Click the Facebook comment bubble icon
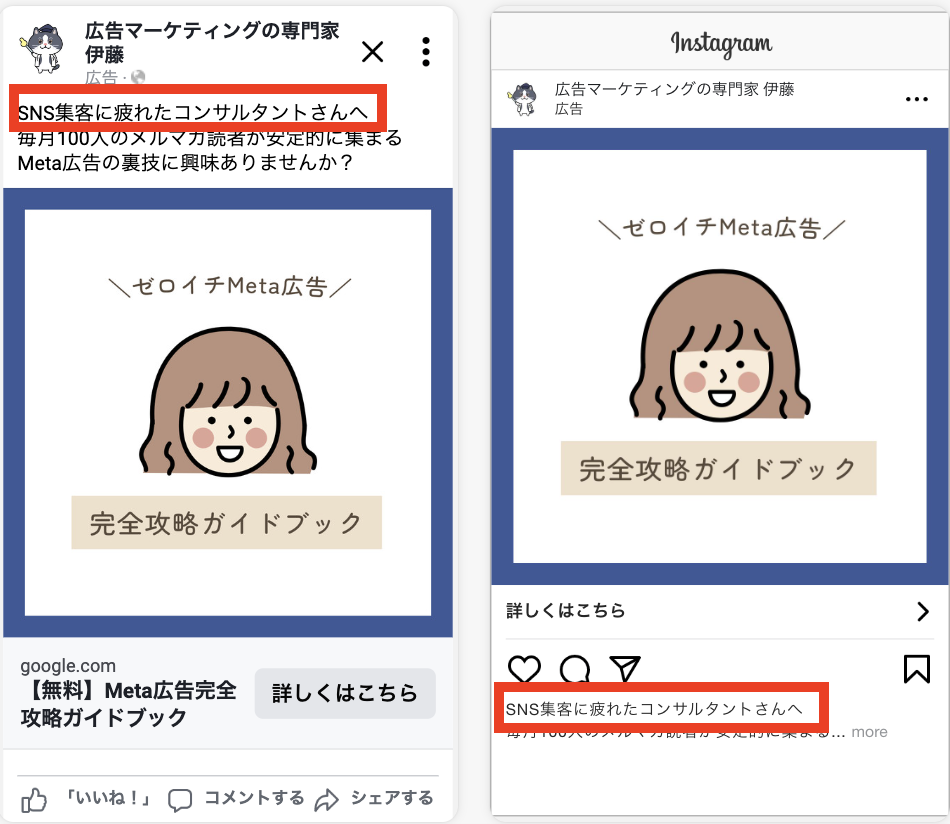The height and width of the screenshot is (824, 950). click(180, 799)
